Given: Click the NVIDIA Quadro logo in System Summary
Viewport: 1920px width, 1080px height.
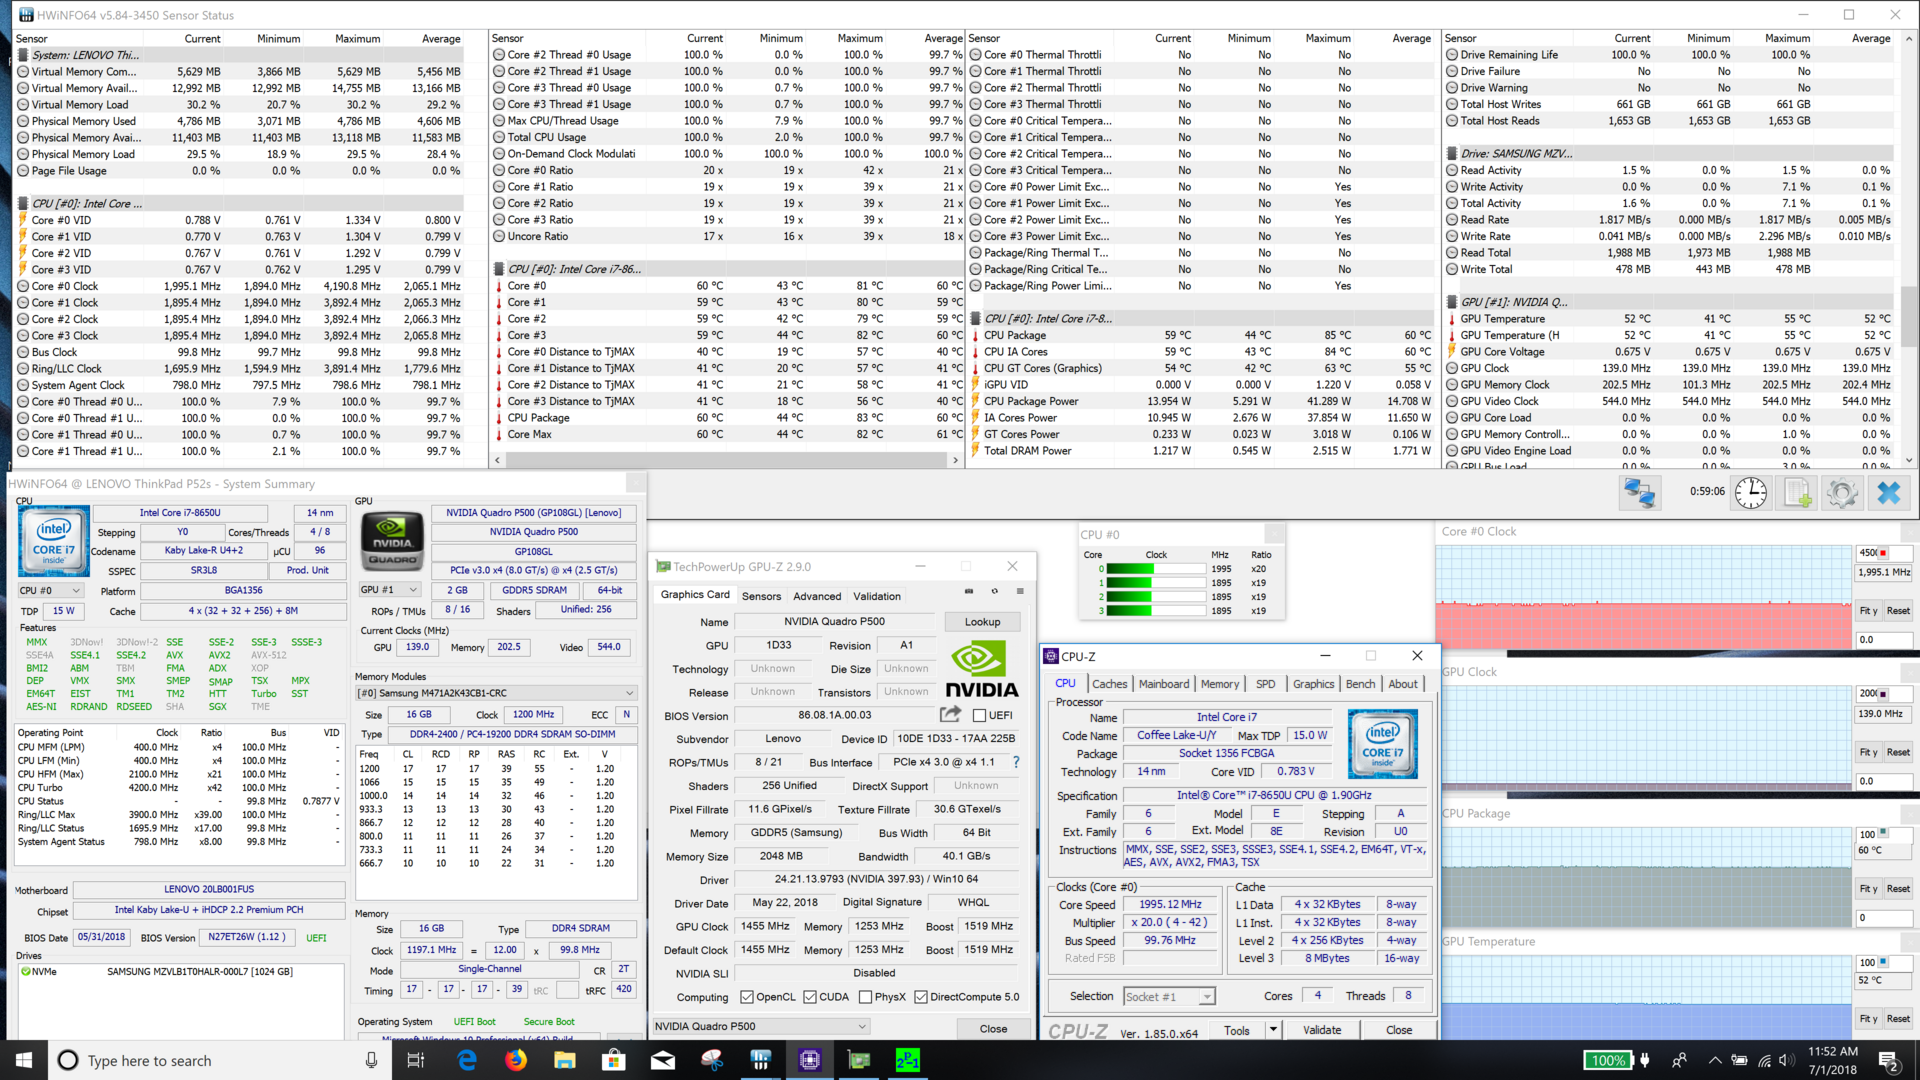Looking at the screenshot, I should tap(392, 541).
